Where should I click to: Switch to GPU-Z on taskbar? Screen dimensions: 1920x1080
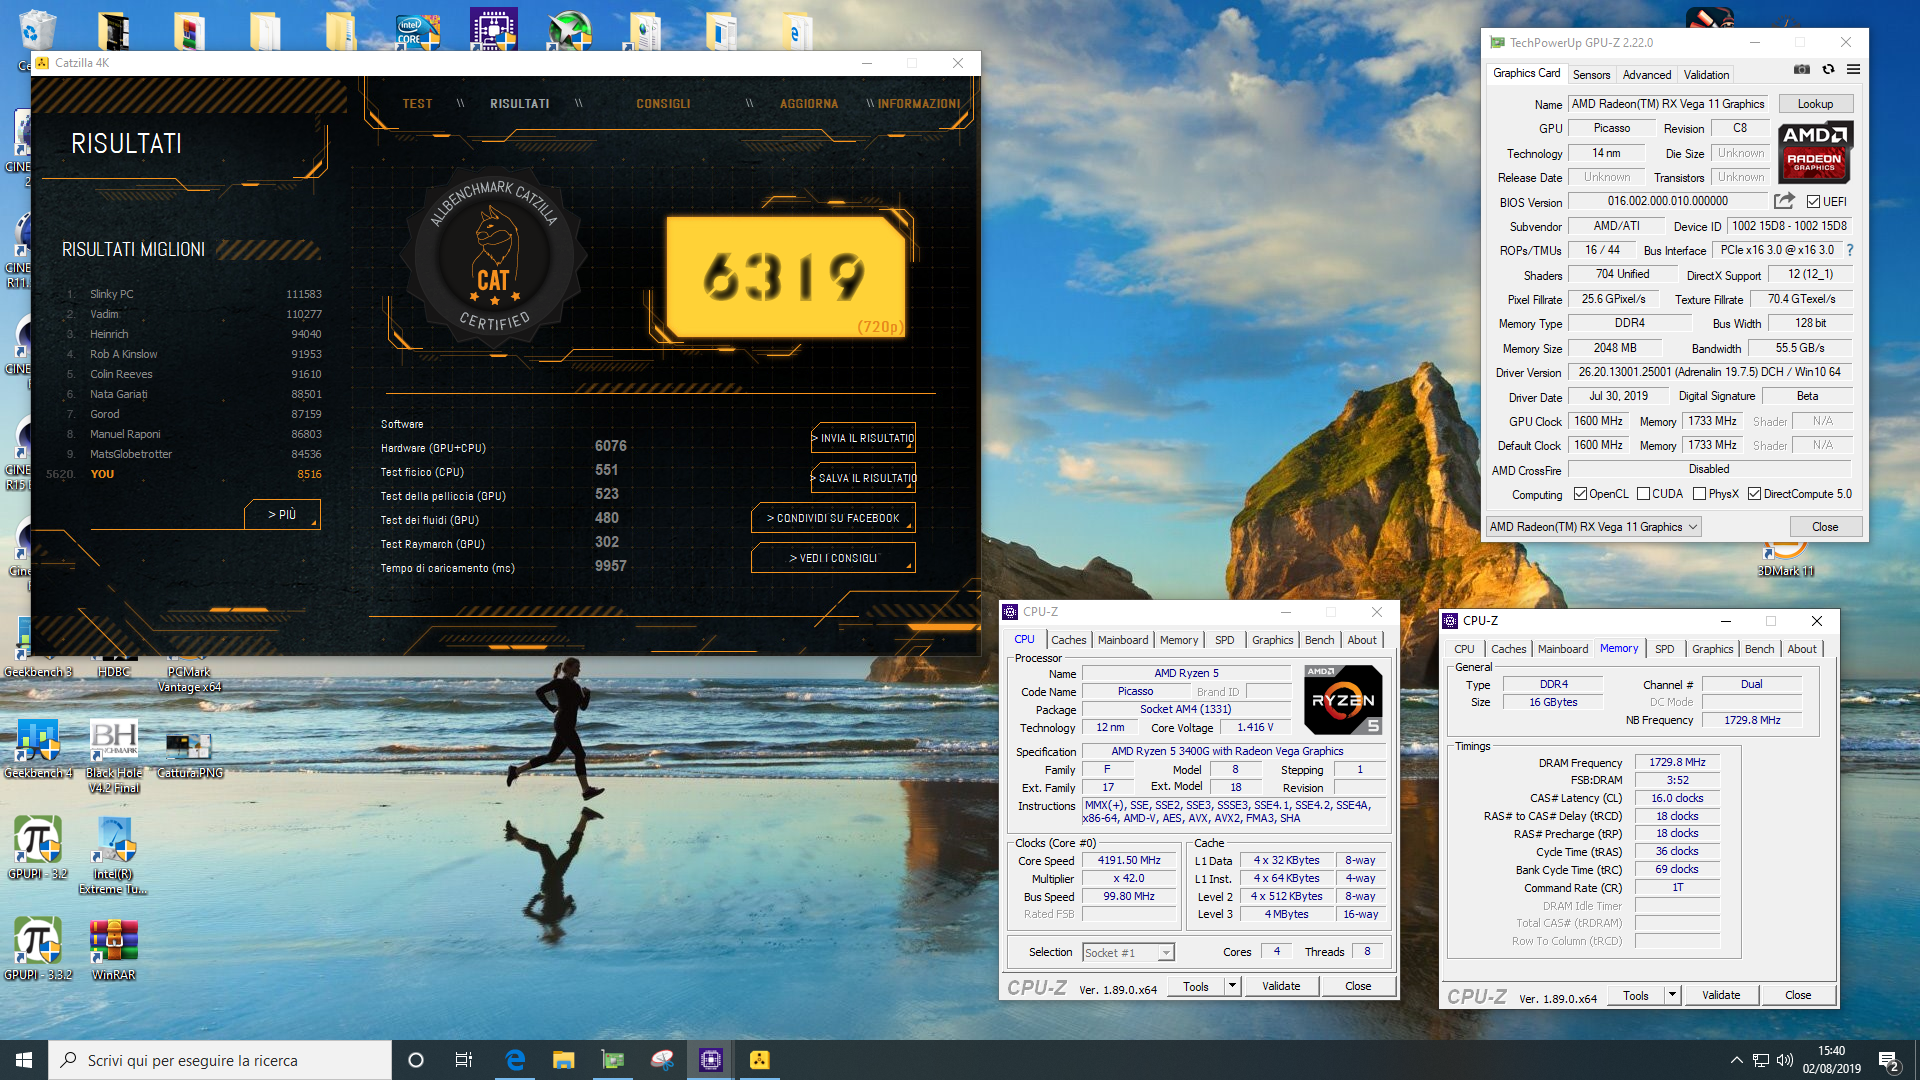[x=612, y=1060]
